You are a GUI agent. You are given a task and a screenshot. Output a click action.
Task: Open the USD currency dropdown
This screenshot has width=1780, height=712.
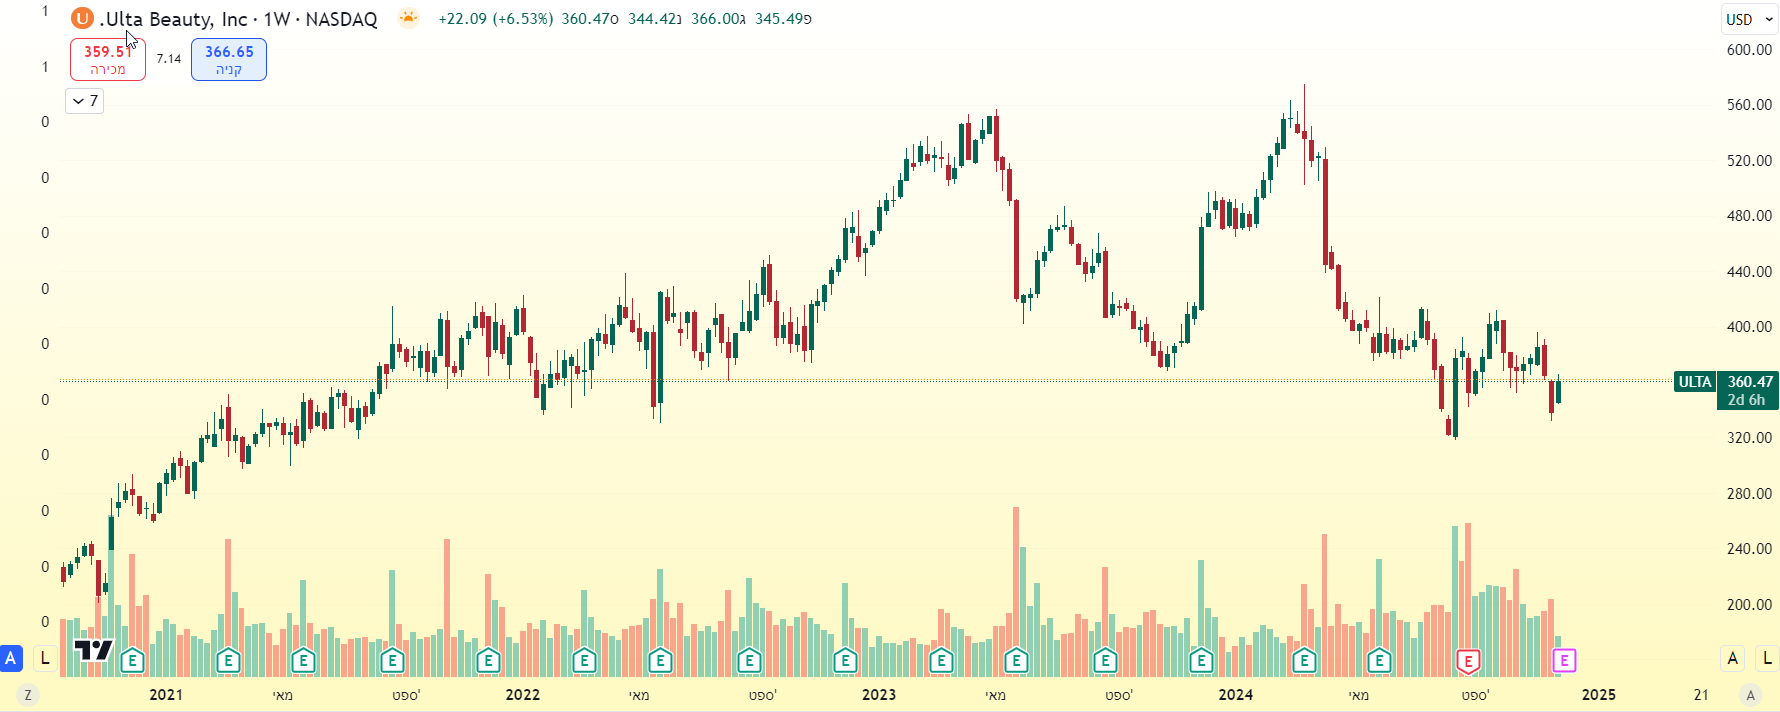tap(1746, 18)
